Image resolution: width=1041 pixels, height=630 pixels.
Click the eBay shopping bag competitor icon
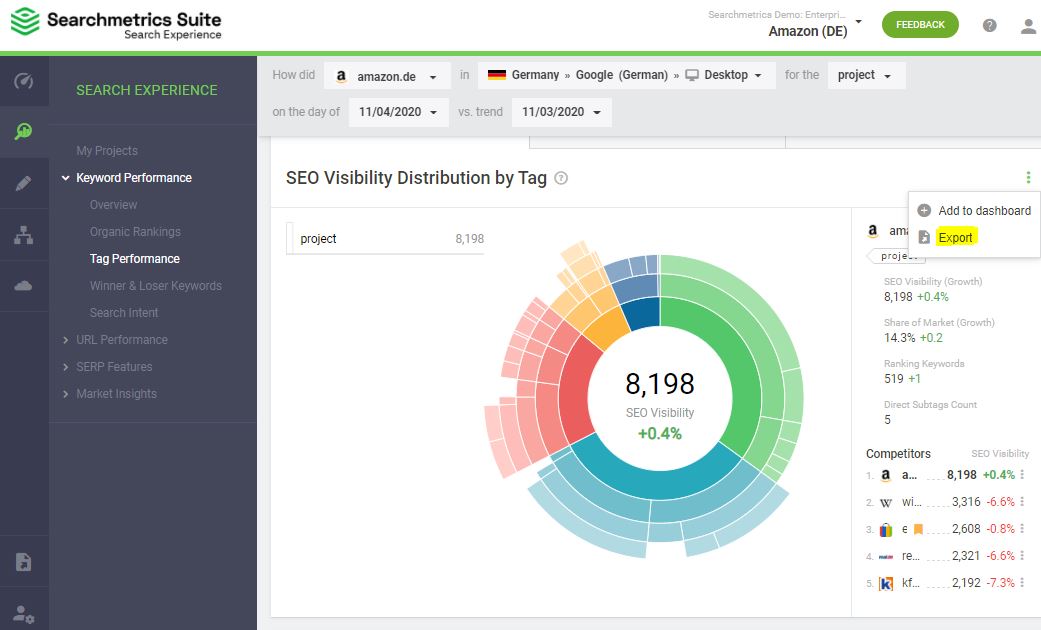coord(886,530)
